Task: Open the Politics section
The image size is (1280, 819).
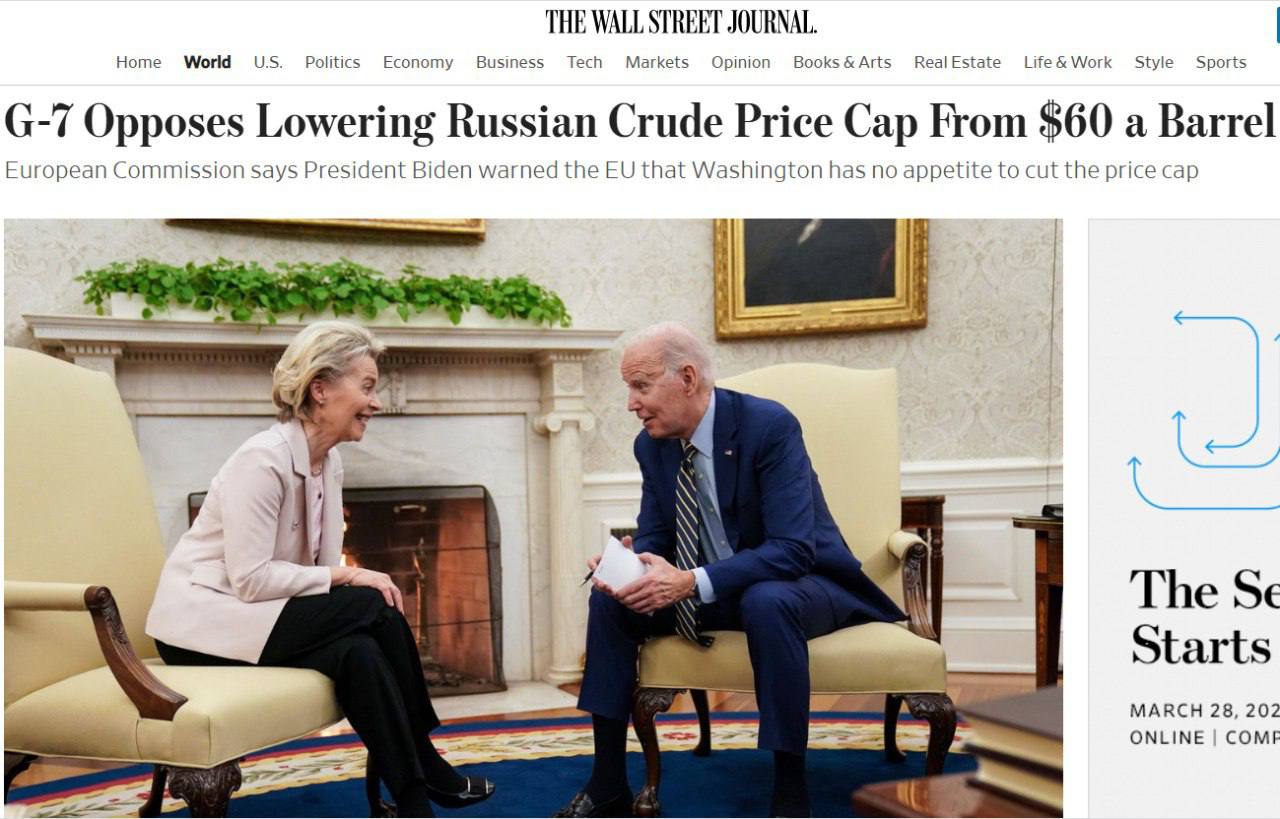Action: coord(332,62)
